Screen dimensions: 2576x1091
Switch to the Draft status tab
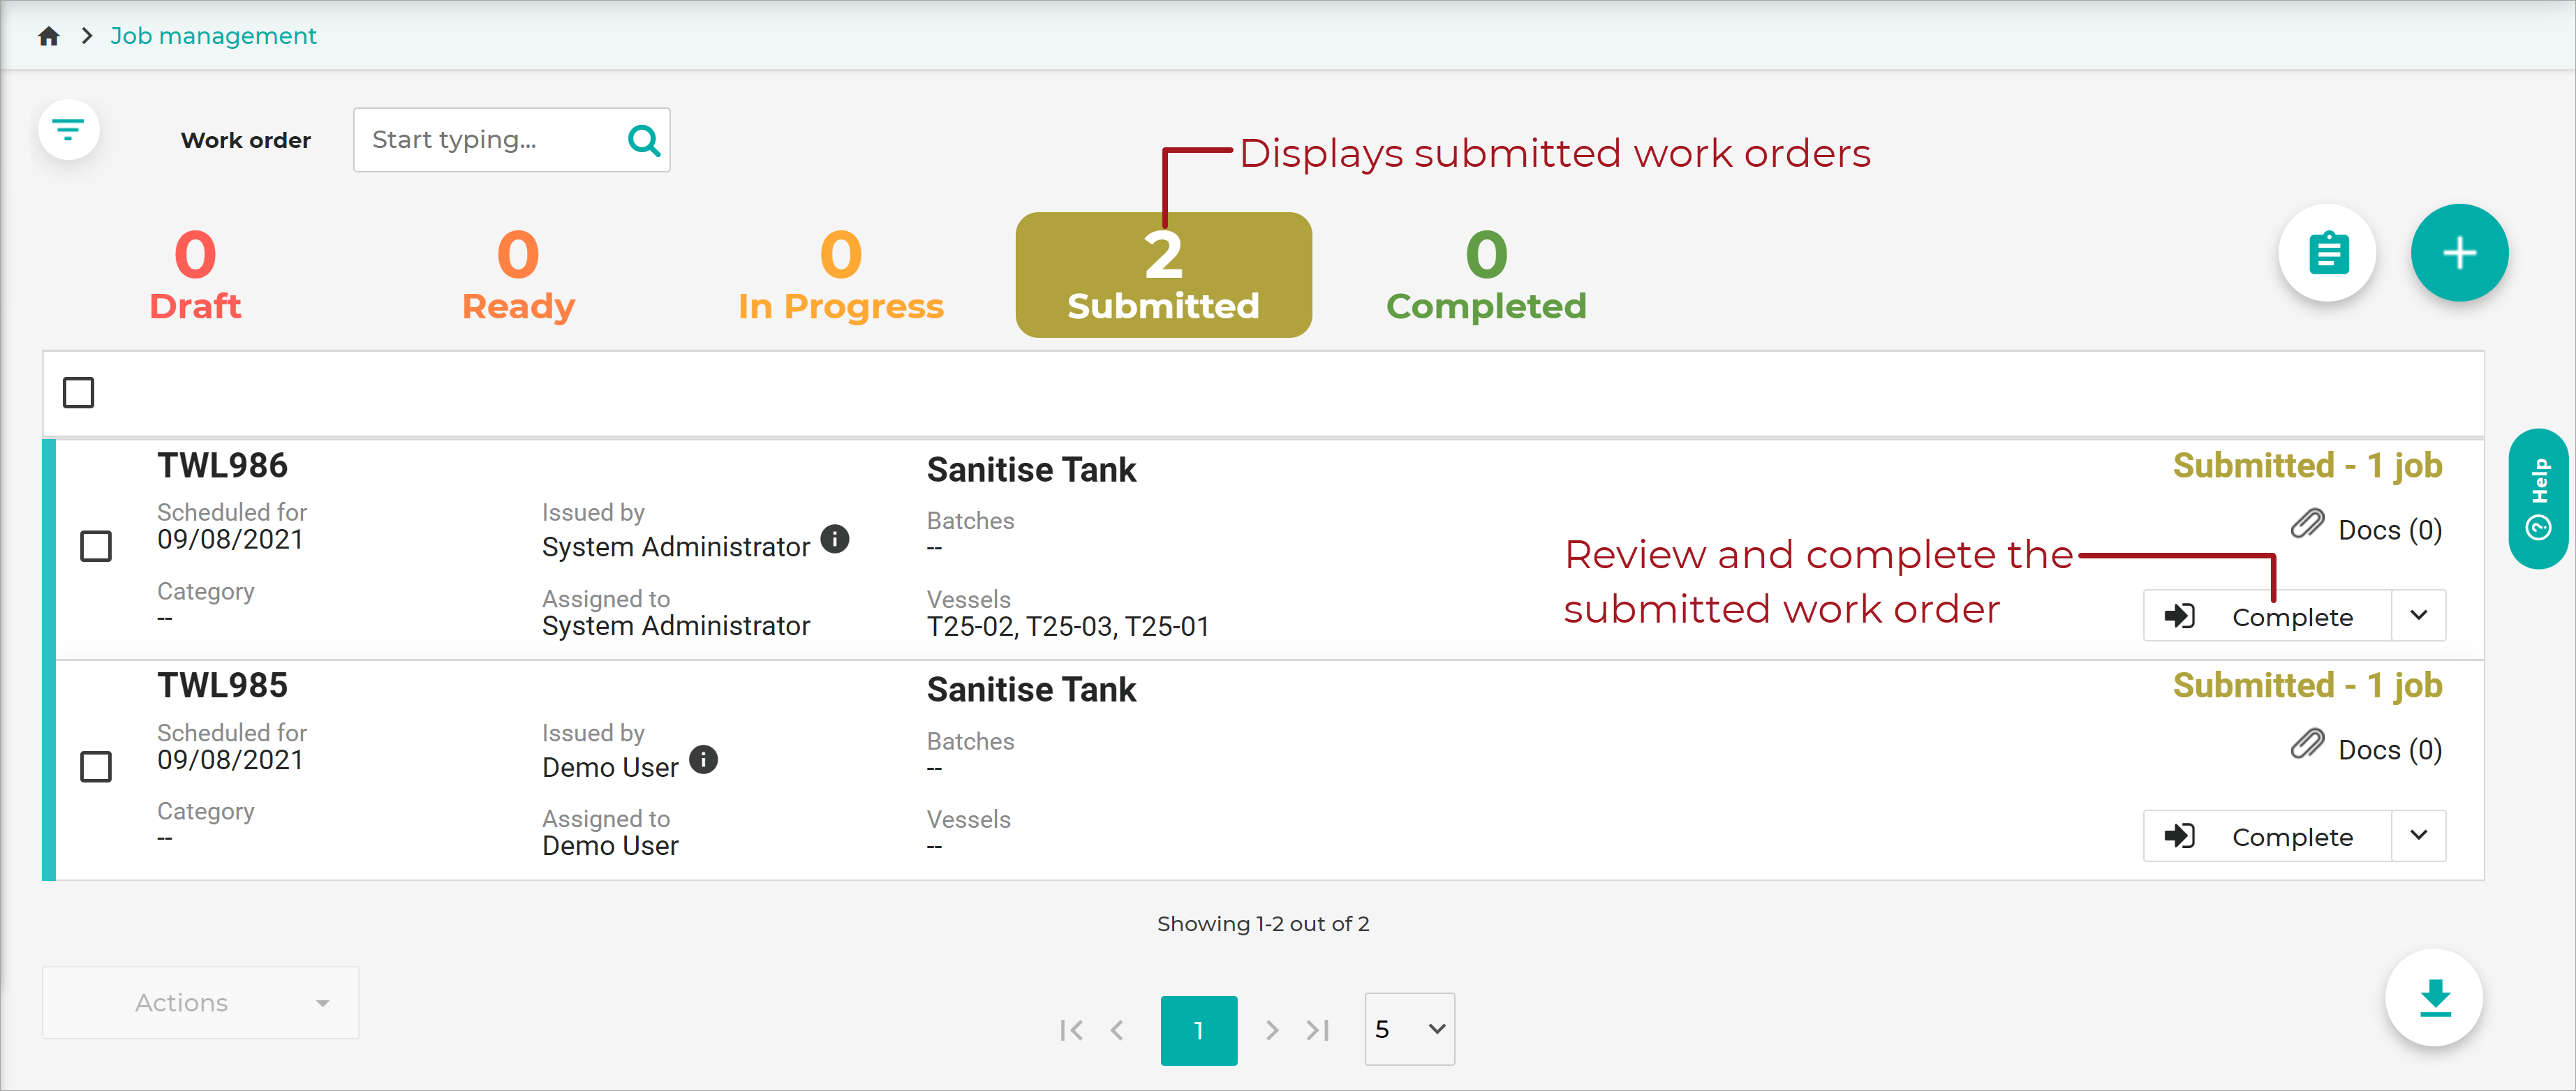tap(195, 275)
